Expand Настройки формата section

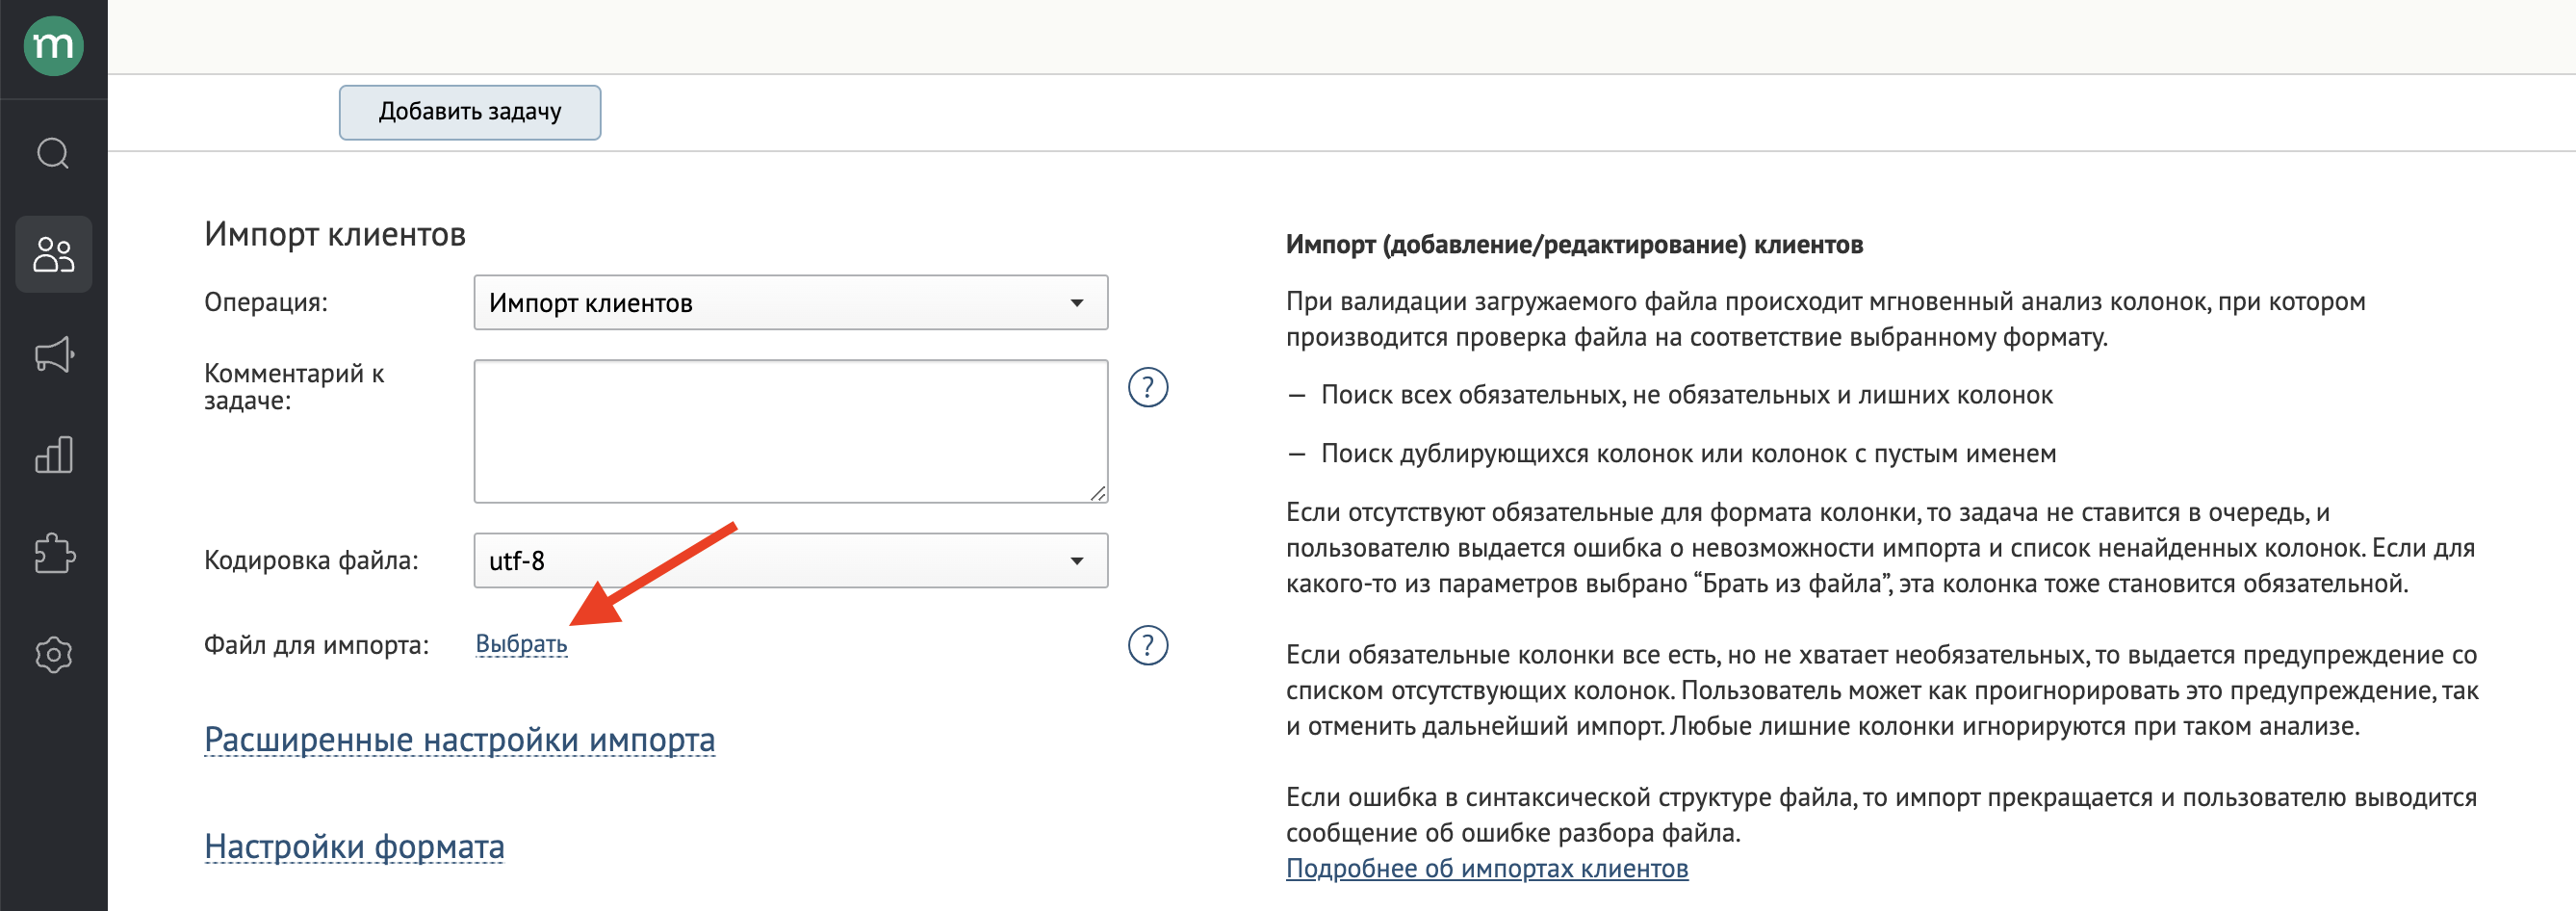[x=354, y=847]
